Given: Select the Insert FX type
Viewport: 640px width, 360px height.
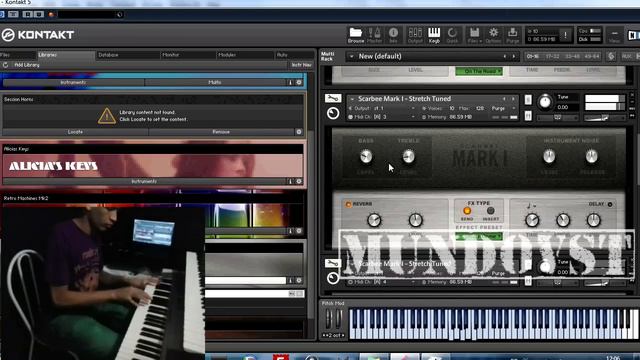Looking at the screenshot, I should click(491, 211).
